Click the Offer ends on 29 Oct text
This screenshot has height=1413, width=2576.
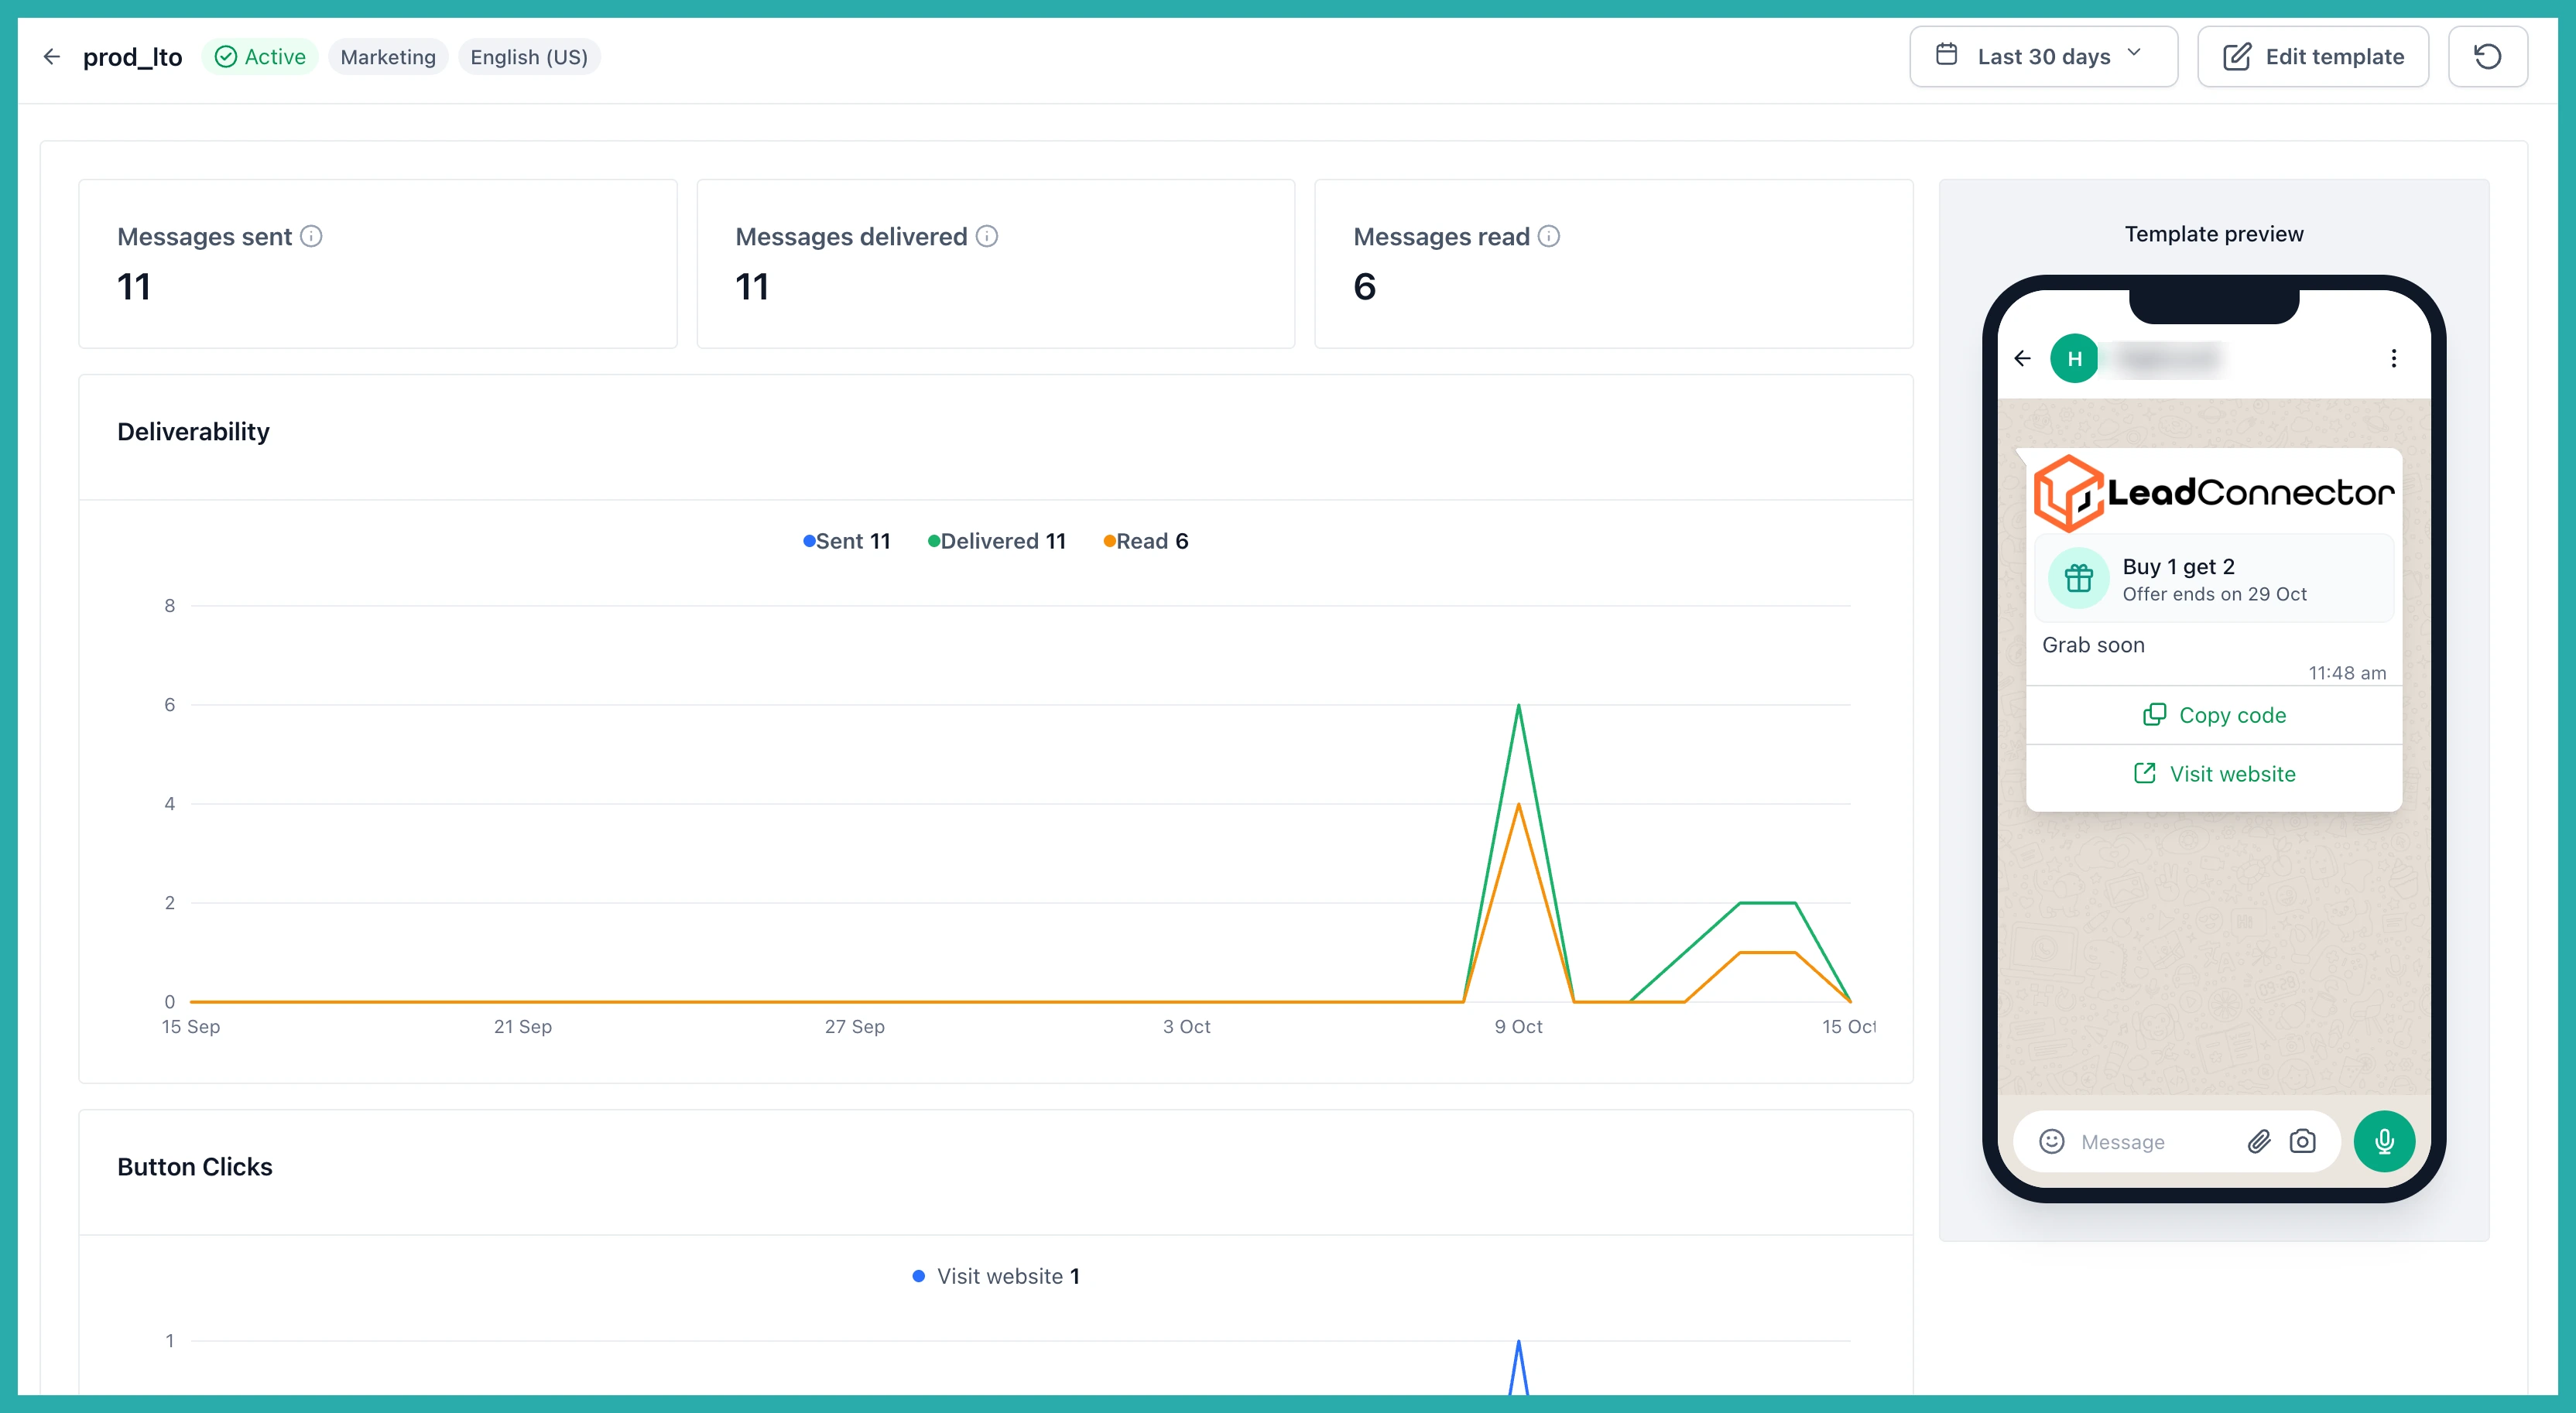click(x=2214, y=594)
